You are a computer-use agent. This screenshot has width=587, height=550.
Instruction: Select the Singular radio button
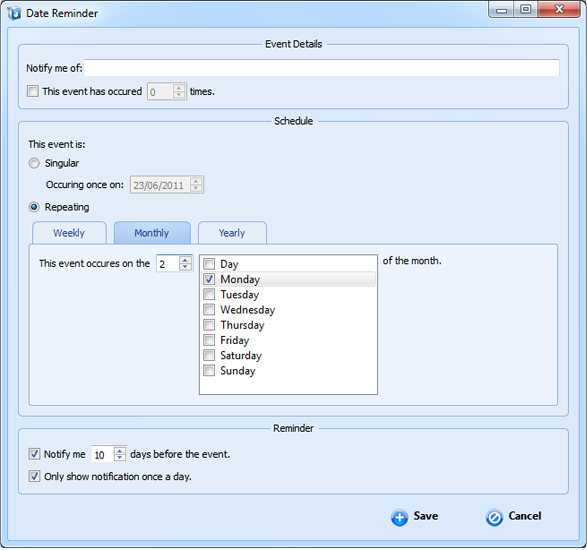click(34, 163)
